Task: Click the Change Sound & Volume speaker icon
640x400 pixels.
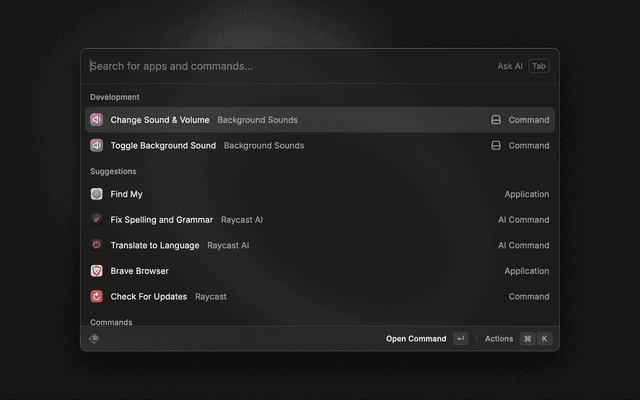Action: point(97,120)
